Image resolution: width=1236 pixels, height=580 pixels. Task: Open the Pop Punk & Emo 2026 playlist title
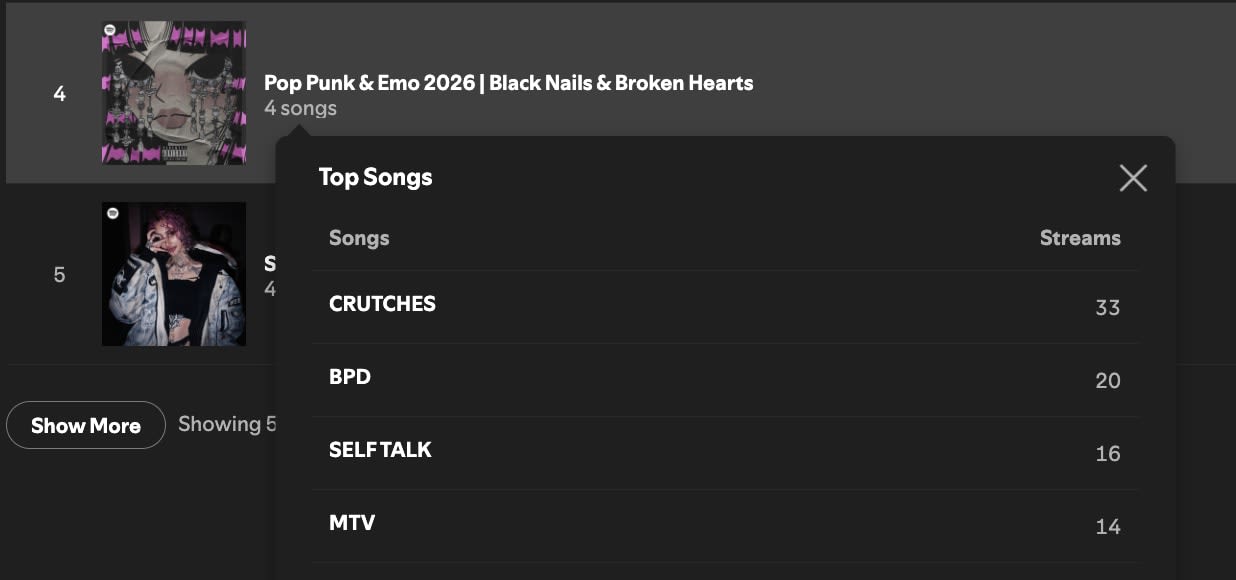[x=508, y=83]
